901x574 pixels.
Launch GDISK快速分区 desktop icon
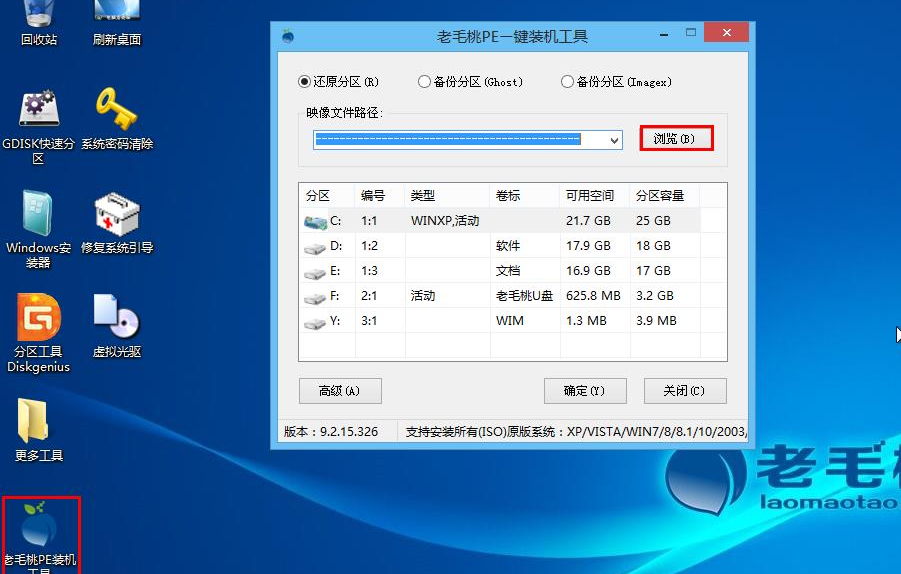pyautogui.click(x=38, y=126)
